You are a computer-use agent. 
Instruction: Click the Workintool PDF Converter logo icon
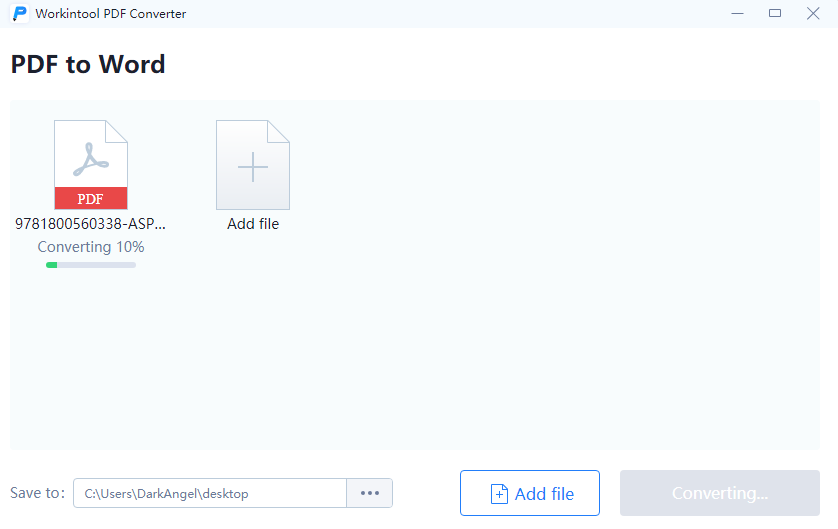point(20,13)
